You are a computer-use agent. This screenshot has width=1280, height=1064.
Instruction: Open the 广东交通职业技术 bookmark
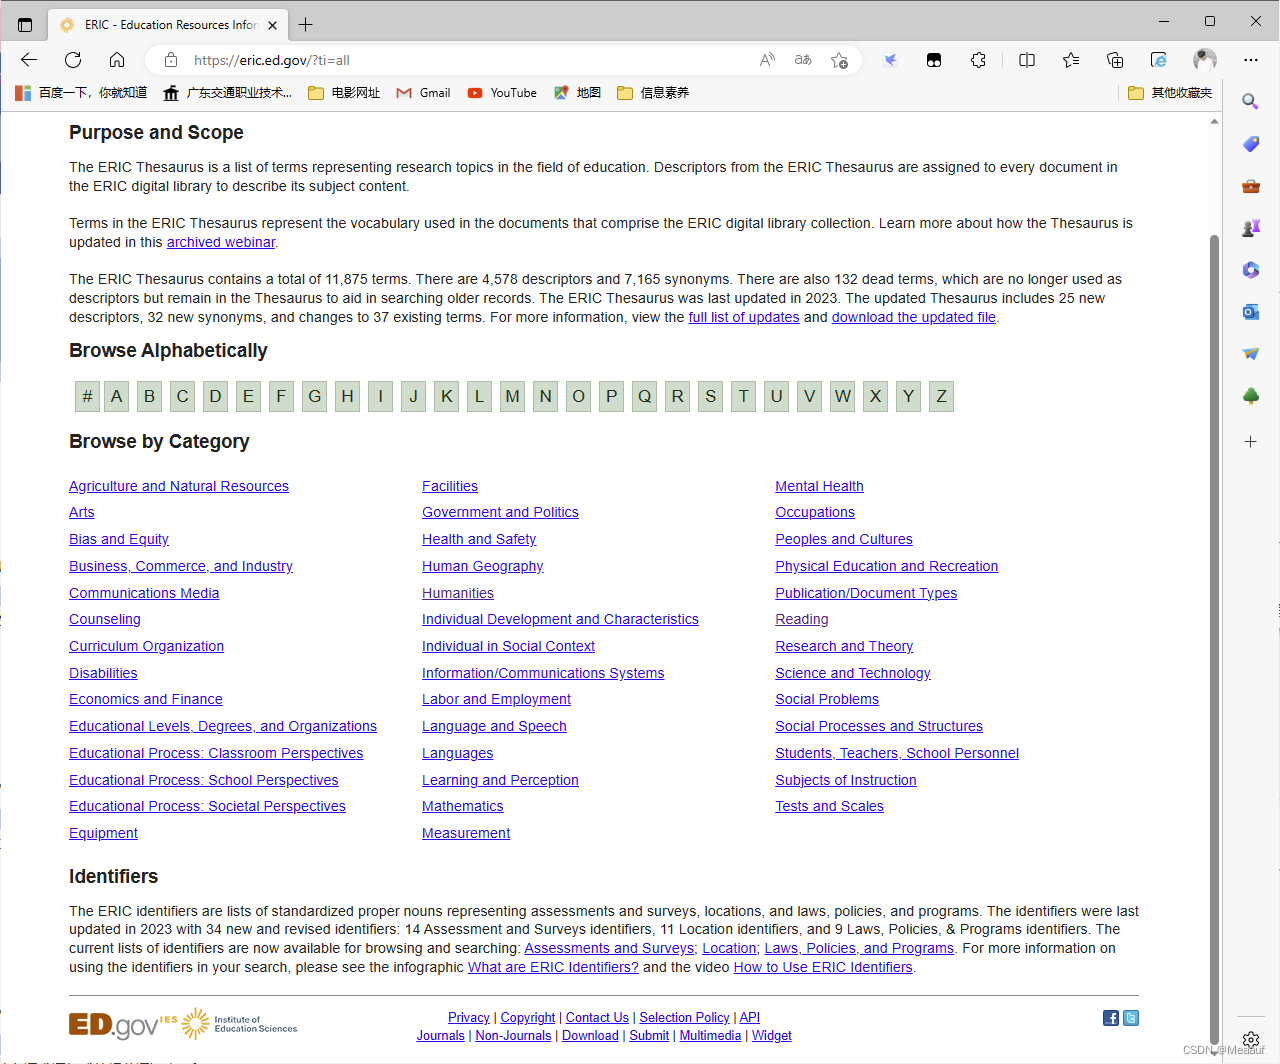click(x=228, y=93)
